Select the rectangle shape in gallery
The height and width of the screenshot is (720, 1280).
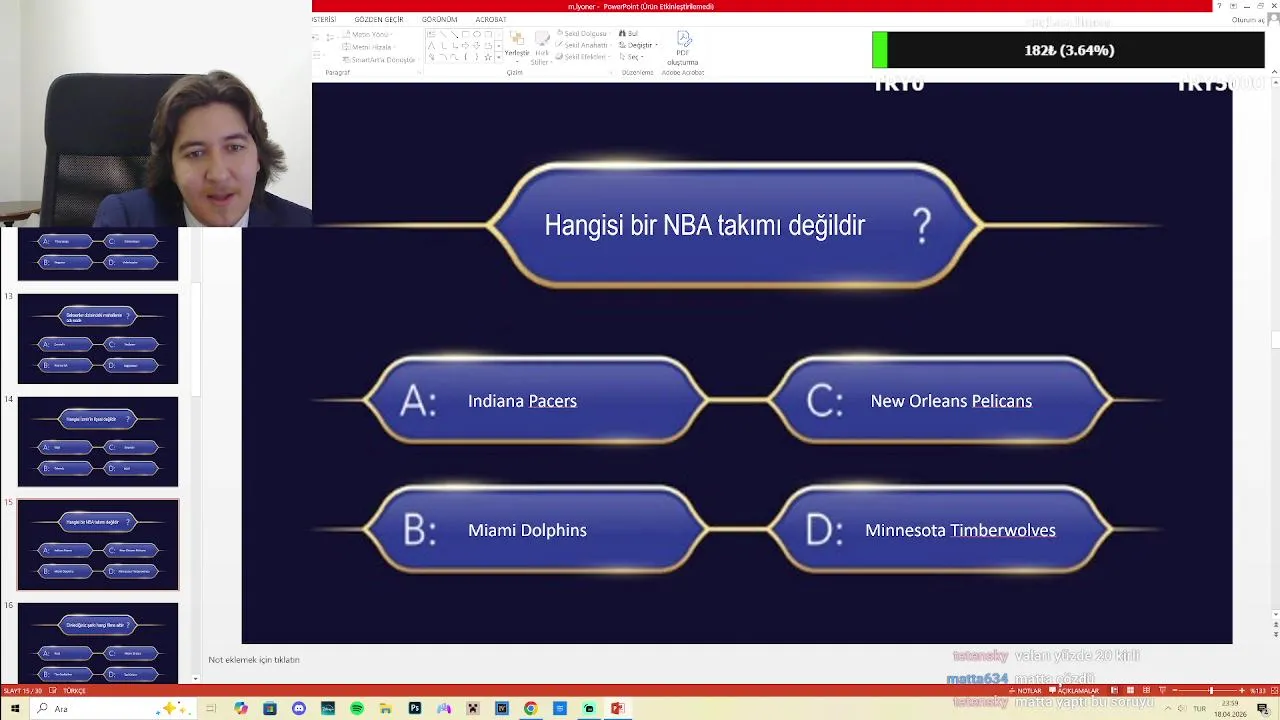click(465, 34)
